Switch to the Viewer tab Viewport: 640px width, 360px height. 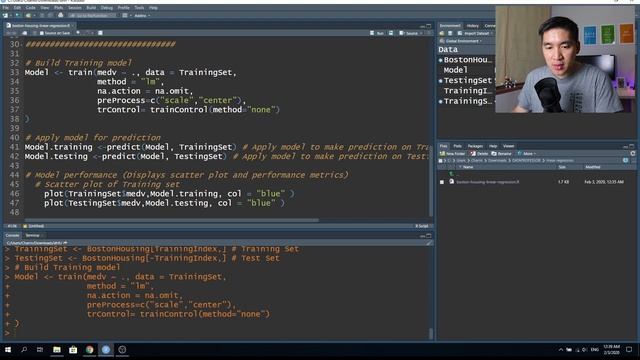click(x=508, y=146)
